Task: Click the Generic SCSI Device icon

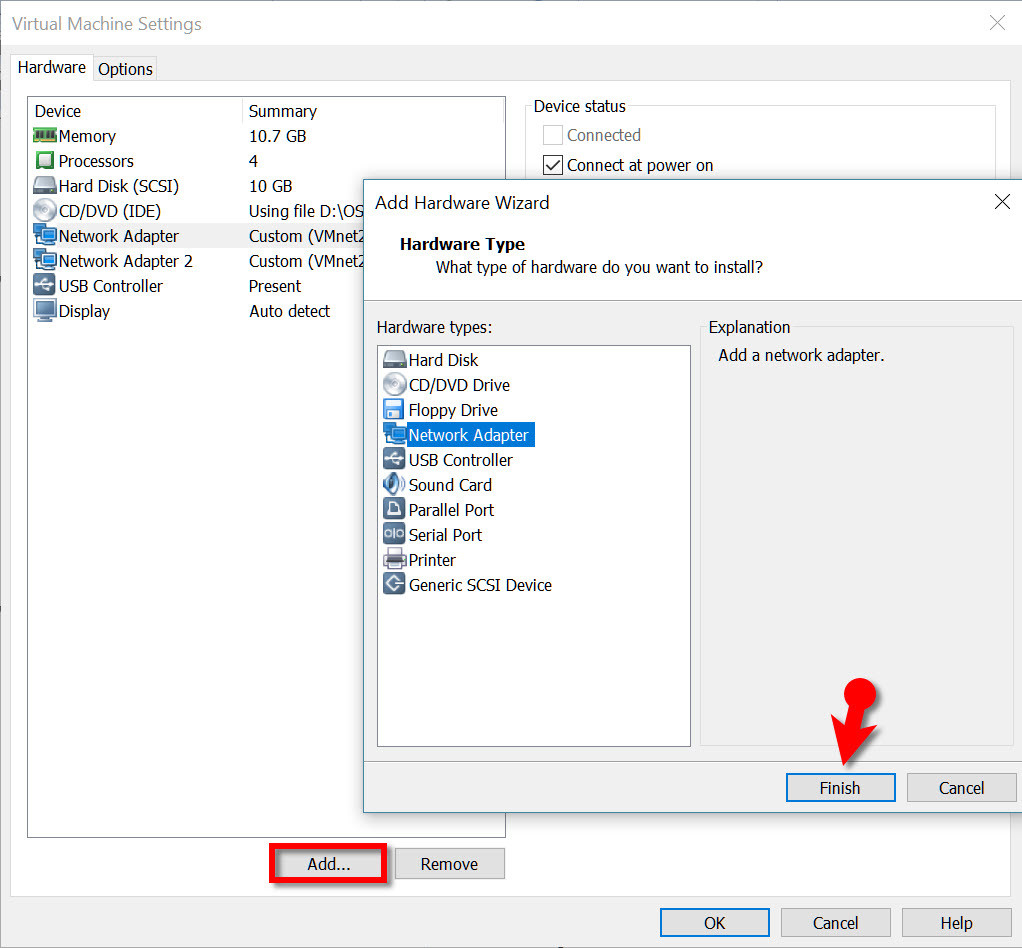Action: 394,584
